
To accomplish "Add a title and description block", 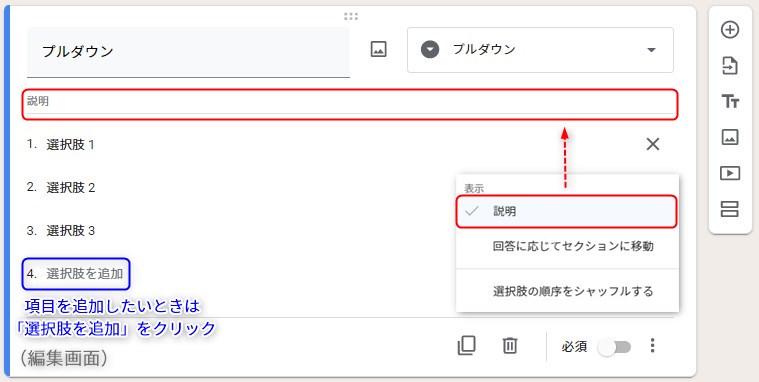I will tap(730, 101).
